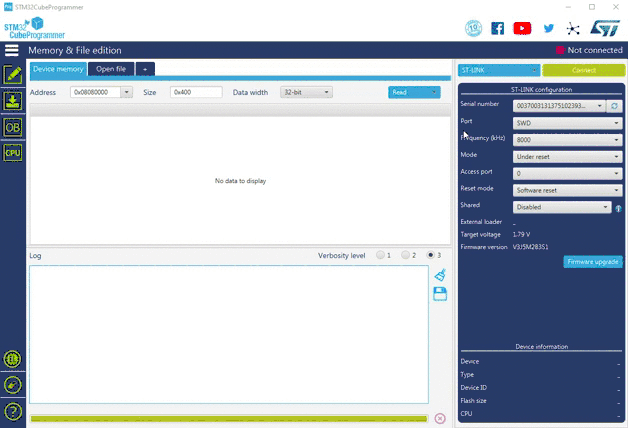Image resolution: width=628 pixels, height=428 pixels.
Task: Open the Data width 32-bit dropdown
Action: click(x=306, y=92)
